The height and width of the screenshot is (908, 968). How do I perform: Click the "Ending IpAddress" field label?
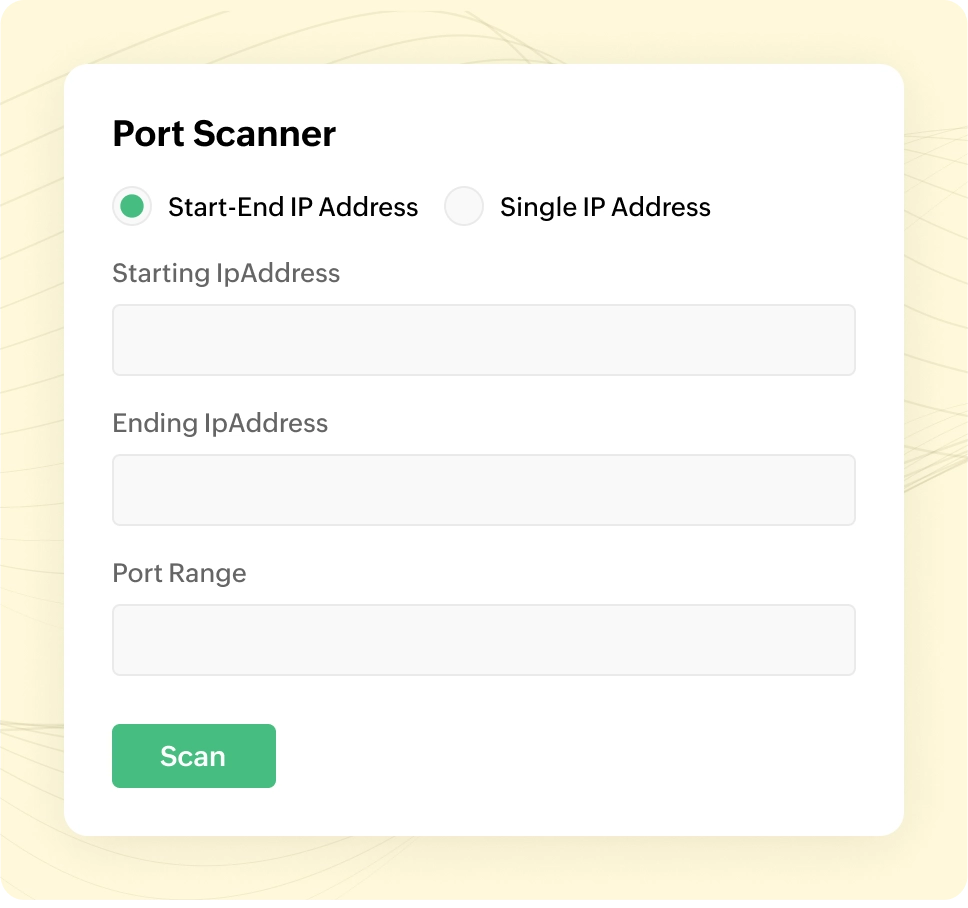pyautogui.click(x=220, y=423)
